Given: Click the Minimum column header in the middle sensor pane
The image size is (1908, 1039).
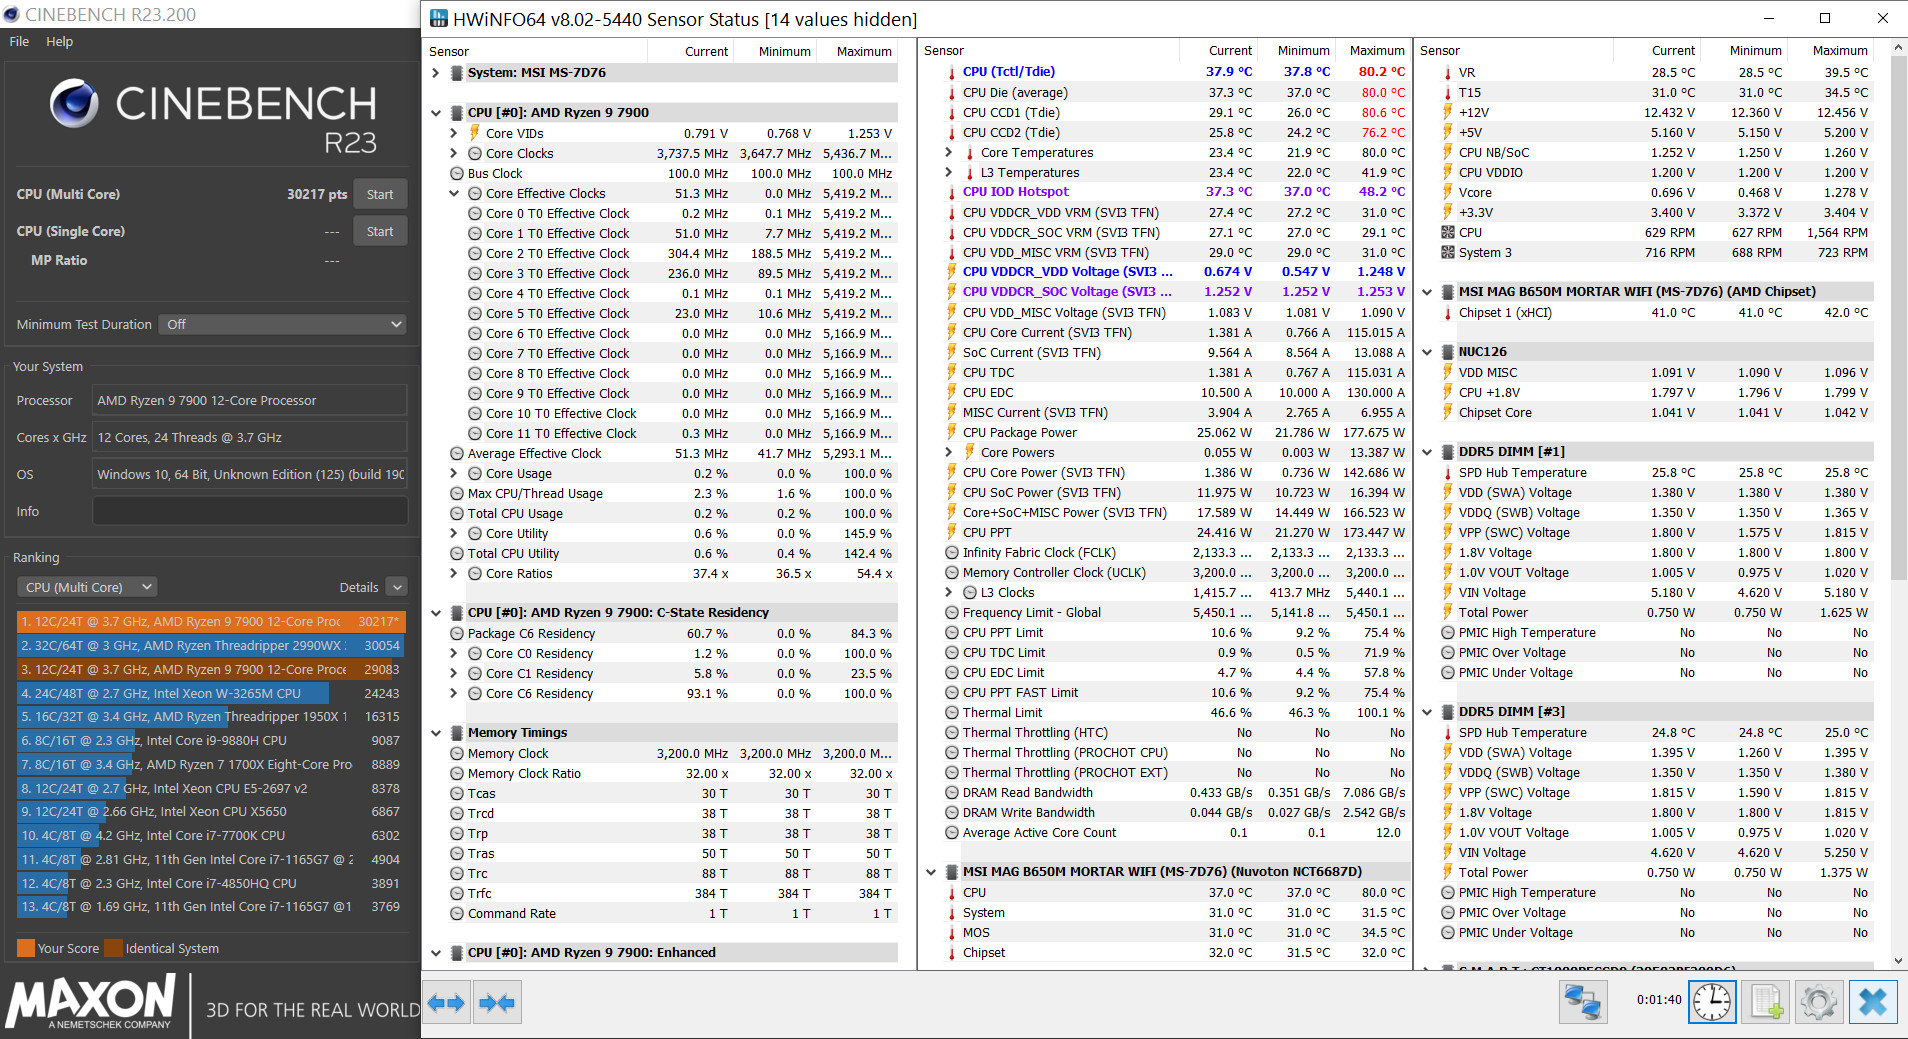Looking at the screenshot, I should point(1304,51).
